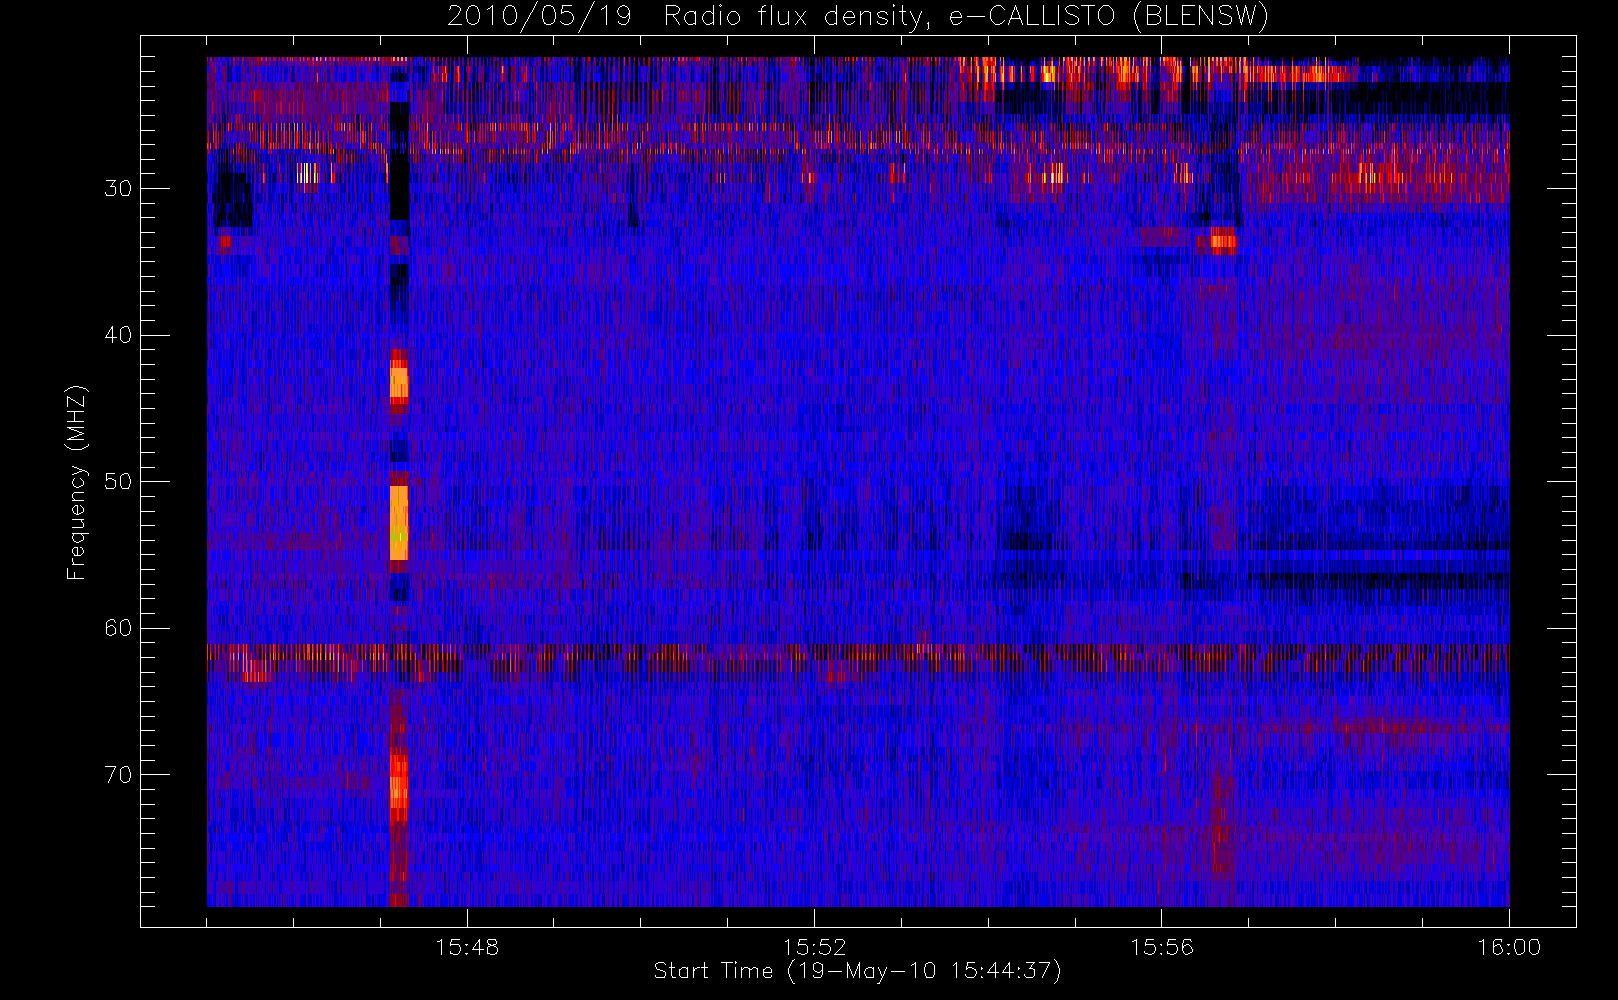Image resolution: width=1618 pixels, height=1000 pixels.
Task: Click the small red spot near 15:56:40 at 34 MHz
Action: point(1222,240)
